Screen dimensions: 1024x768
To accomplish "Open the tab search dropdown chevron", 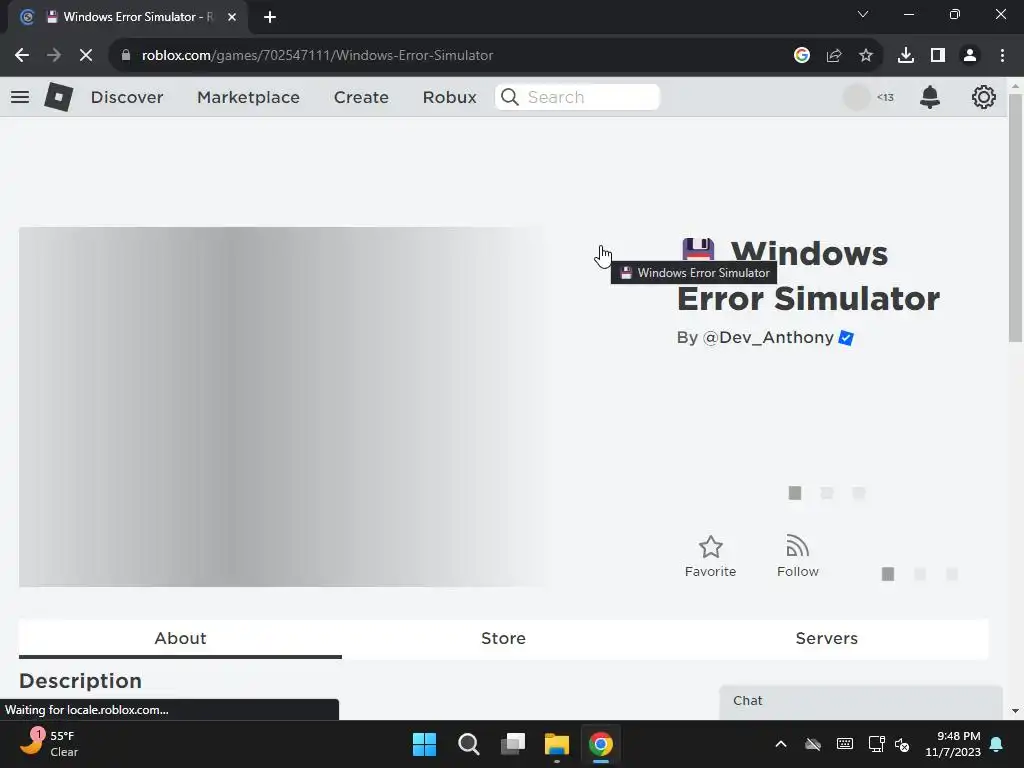I will pyautogui.click(x=863, y=14).
